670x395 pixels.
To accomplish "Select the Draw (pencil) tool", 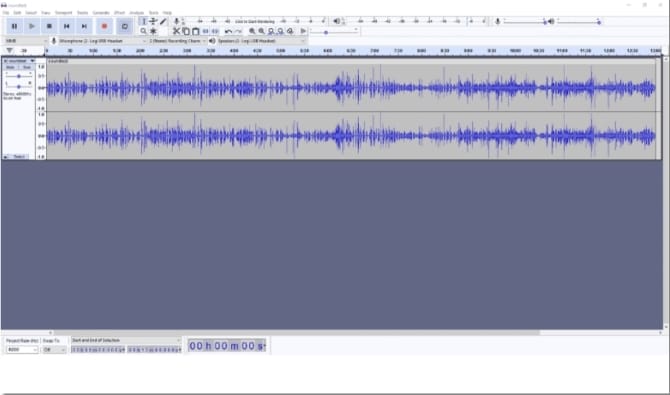I will 163,21.
